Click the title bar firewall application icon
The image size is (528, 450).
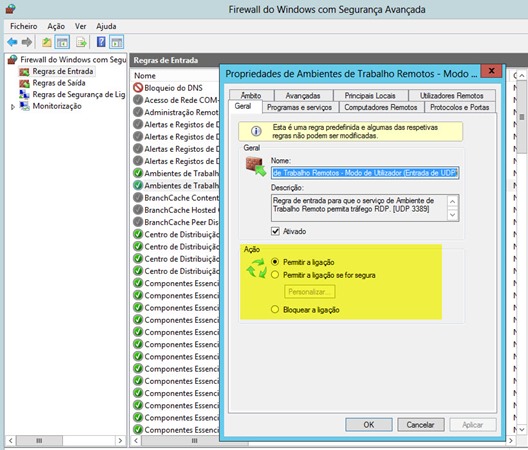click(10, 9)
